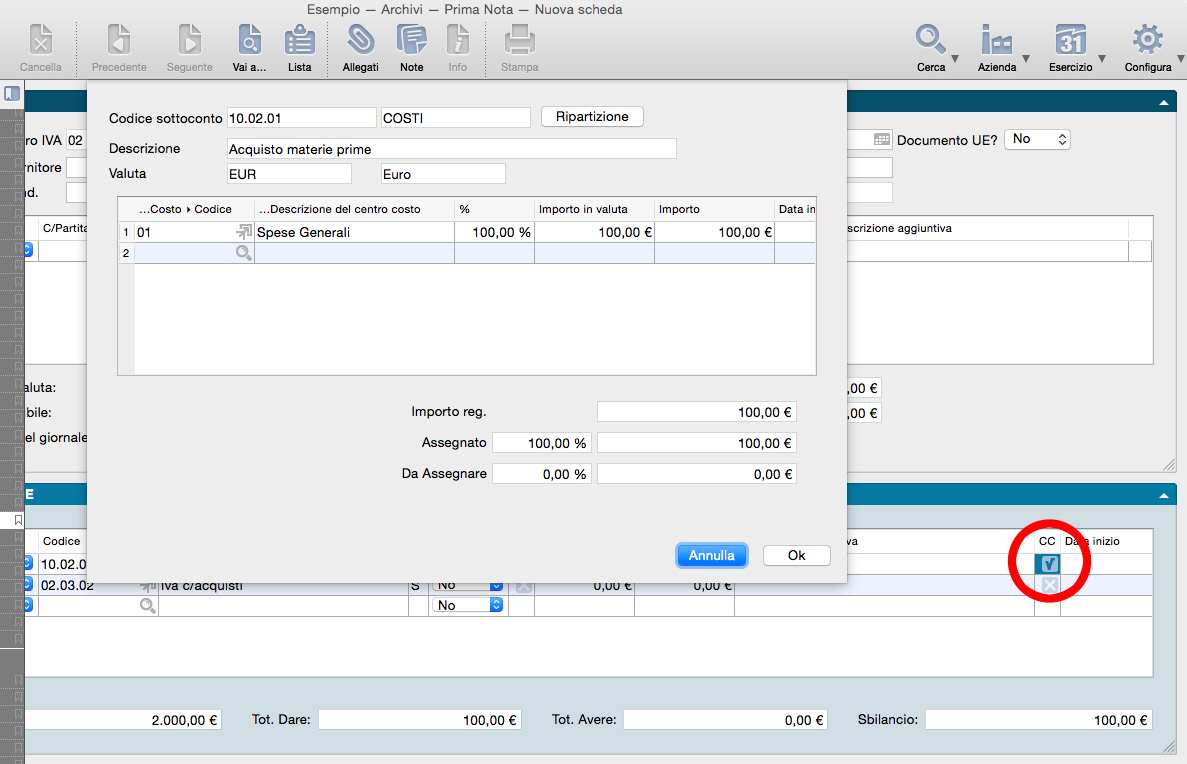Click the Descrizione field with Acquisto materie prime
Viewport: 1187px width, 764px height.
[x=452, y=149]
